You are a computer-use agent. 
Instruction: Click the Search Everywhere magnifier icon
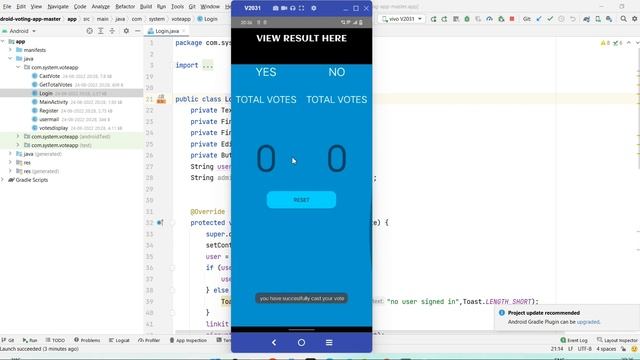click(x=623, y=19)
